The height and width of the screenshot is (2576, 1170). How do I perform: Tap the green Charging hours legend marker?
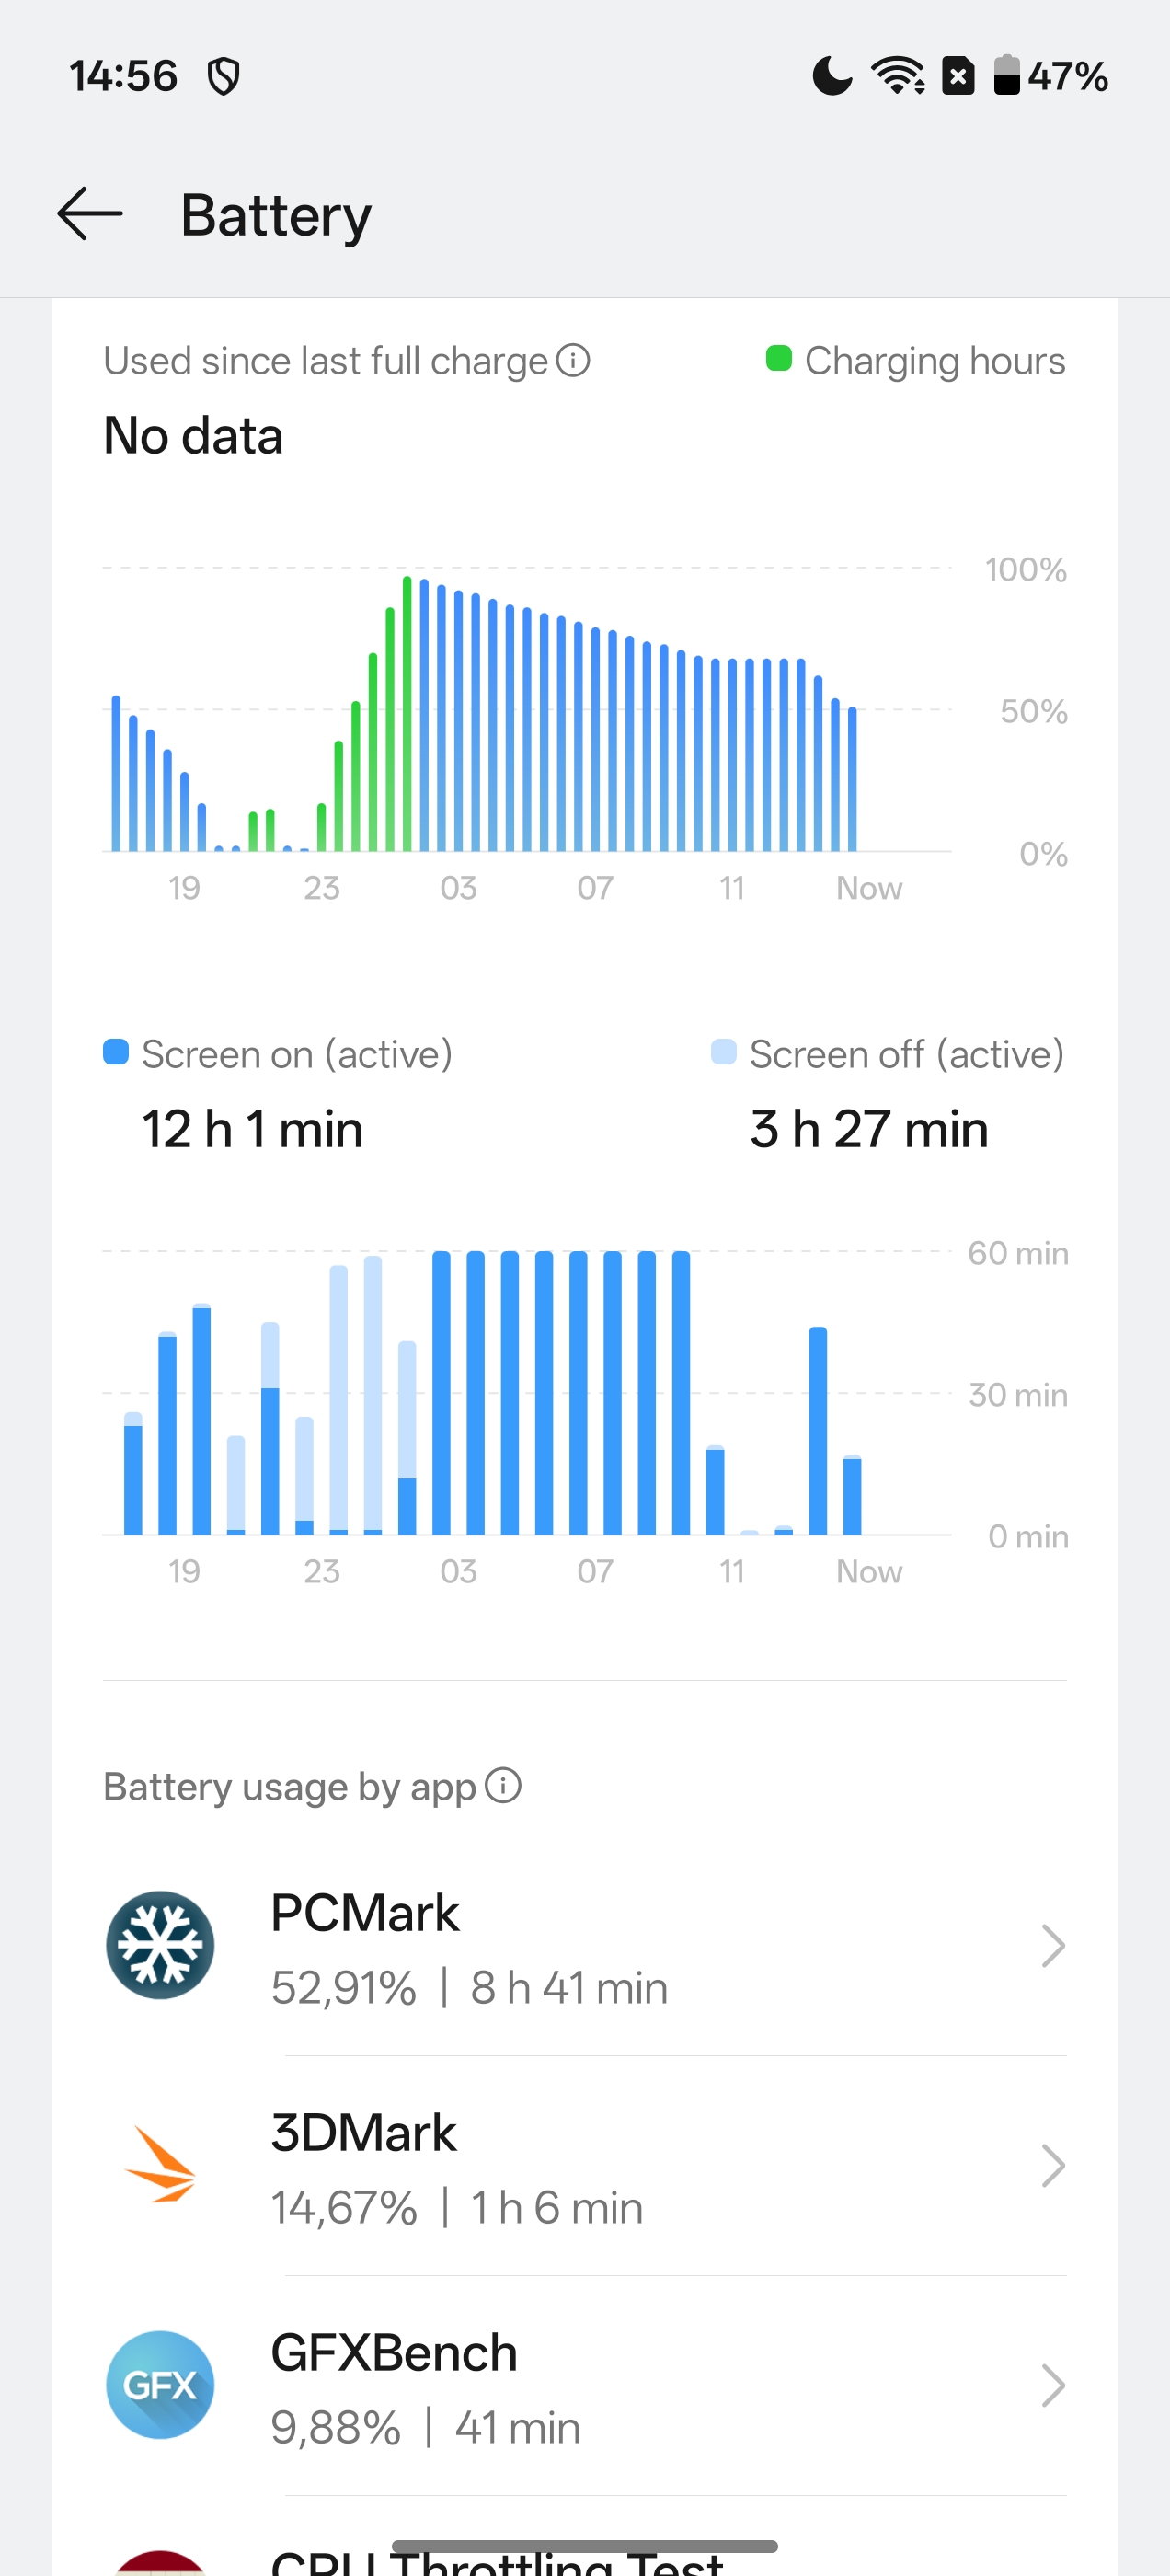778,358
